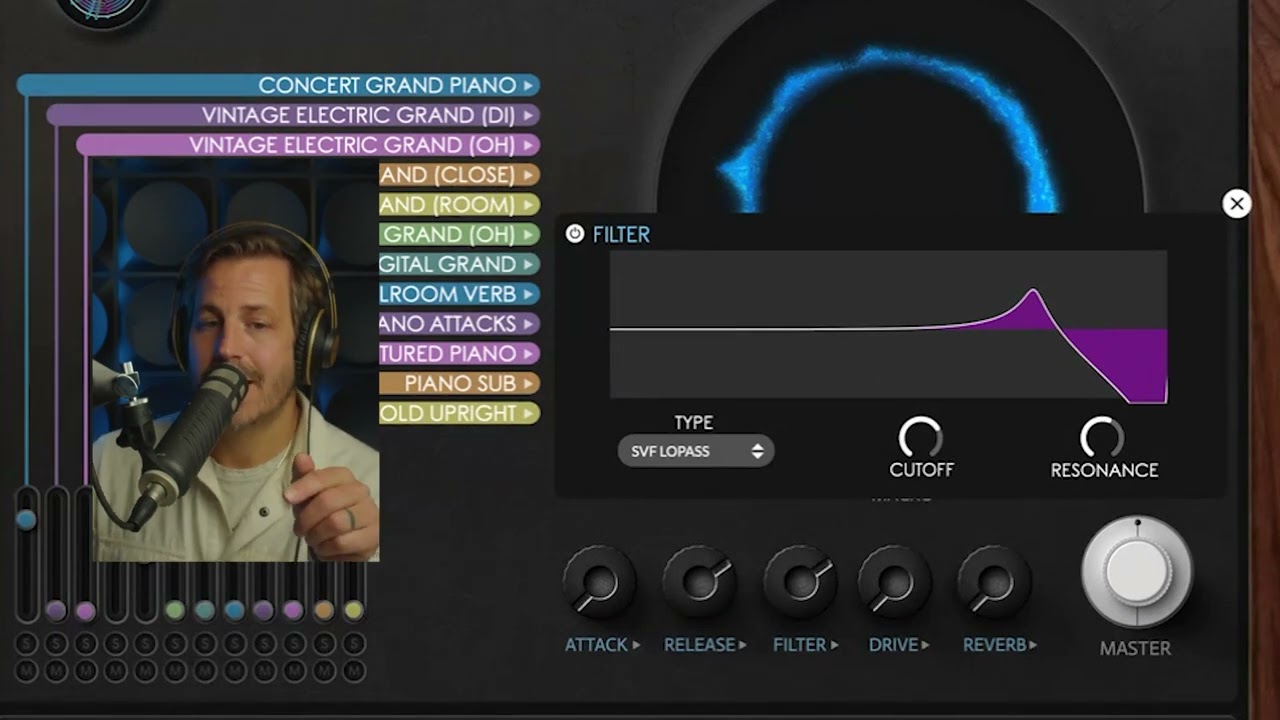Click the blue Concert Grand Piano fader handle
Viewport: 1280px width, 720px height.
(x=26, y=519)
